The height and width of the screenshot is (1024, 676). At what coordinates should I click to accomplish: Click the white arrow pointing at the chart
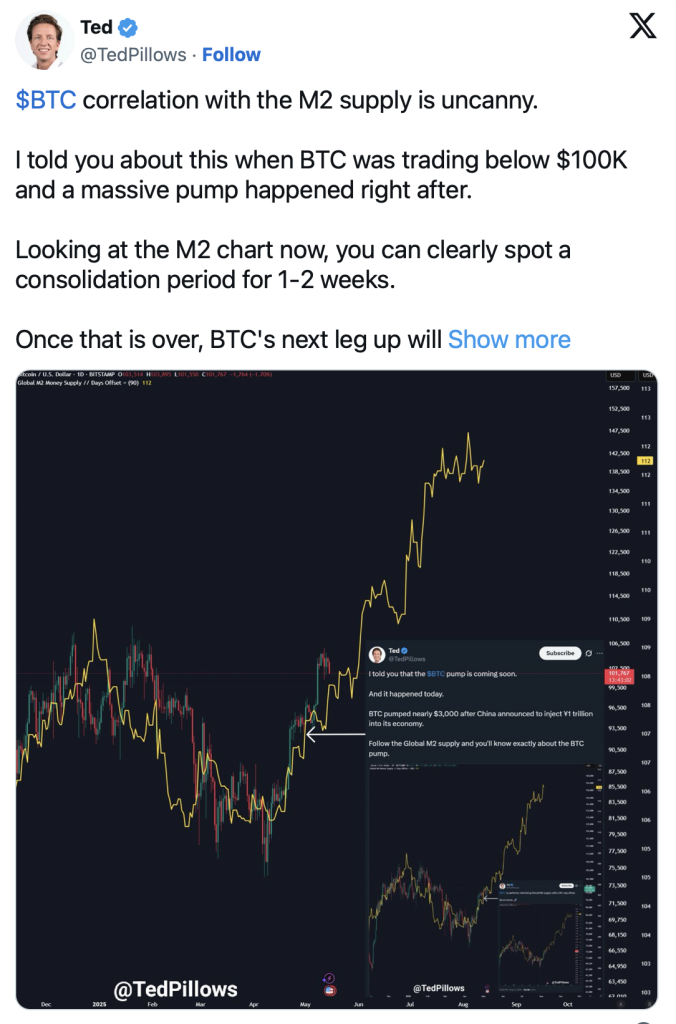click(336, 735)
